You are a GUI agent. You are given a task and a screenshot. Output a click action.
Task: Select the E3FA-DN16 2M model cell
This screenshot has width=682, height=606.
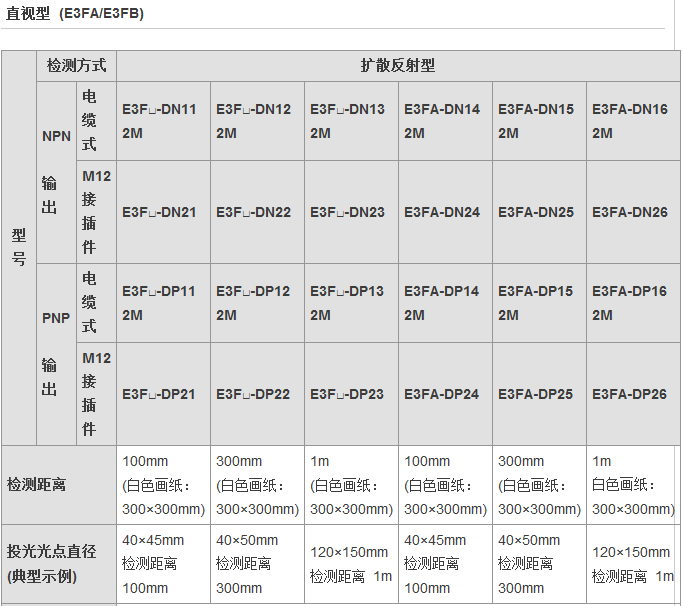point(632,121)
